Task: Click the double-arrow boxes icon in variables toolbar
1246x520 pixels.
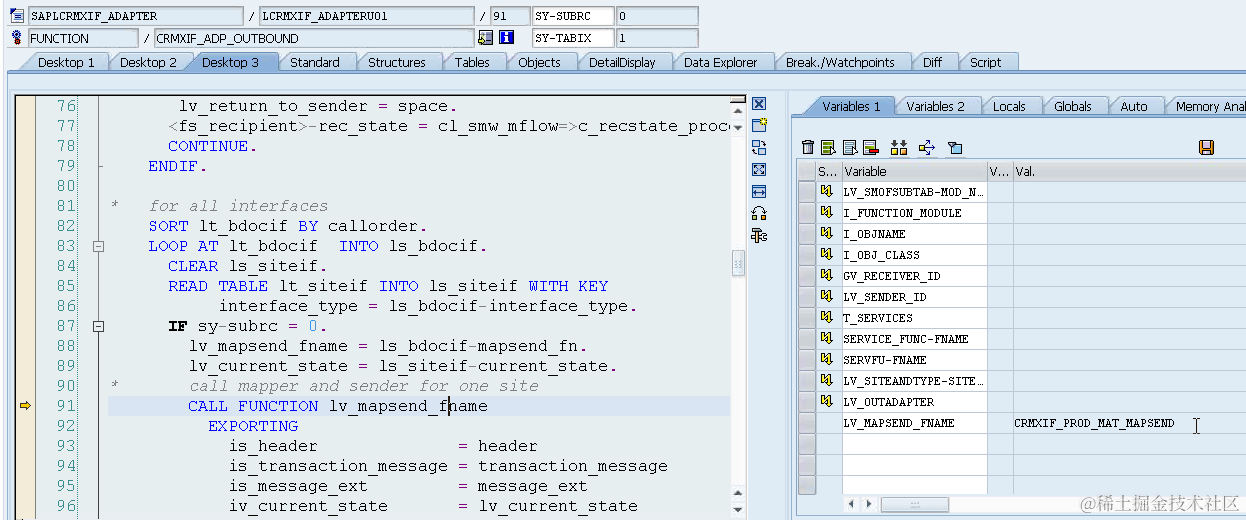Action: tap(899, 148)
